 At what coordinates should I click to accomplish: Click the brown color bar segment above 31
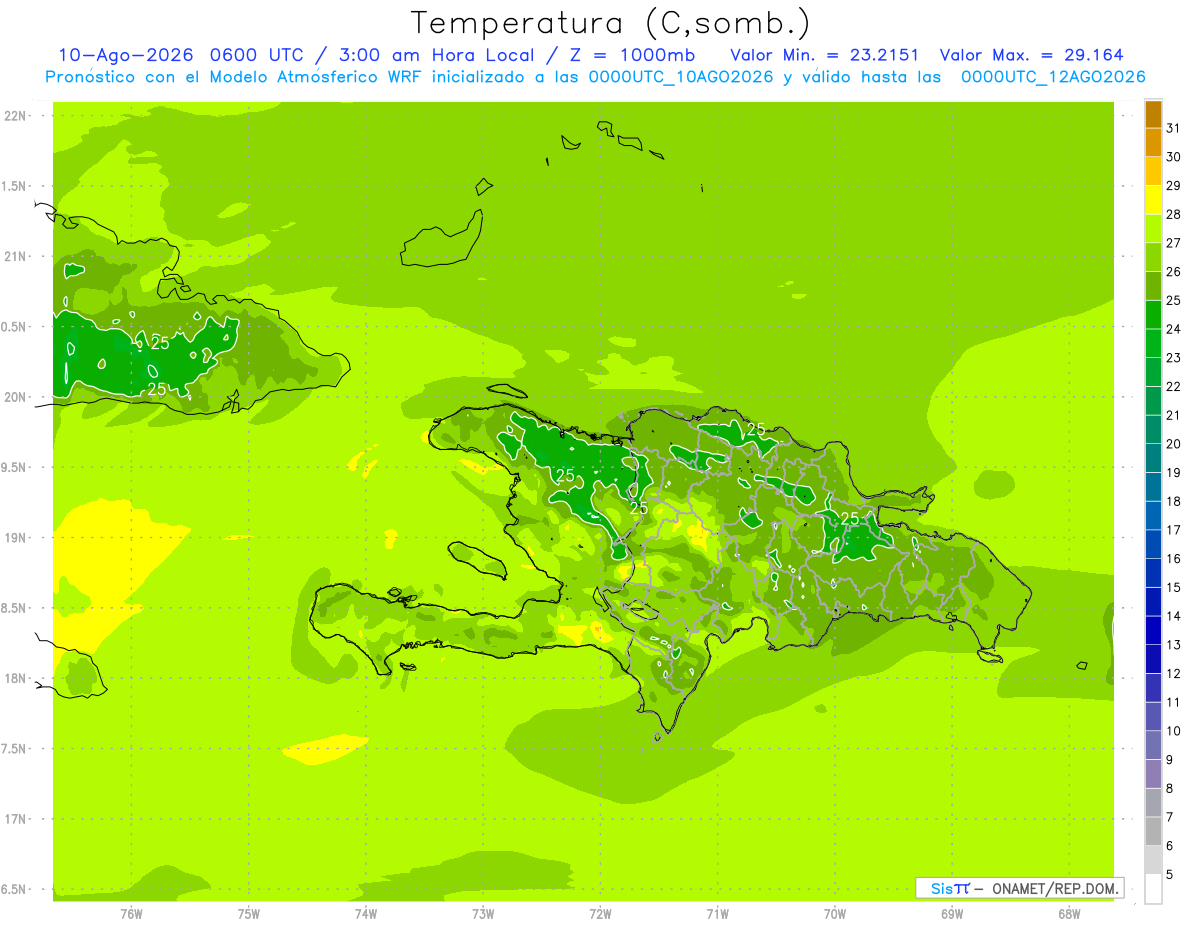point(1153,114)
